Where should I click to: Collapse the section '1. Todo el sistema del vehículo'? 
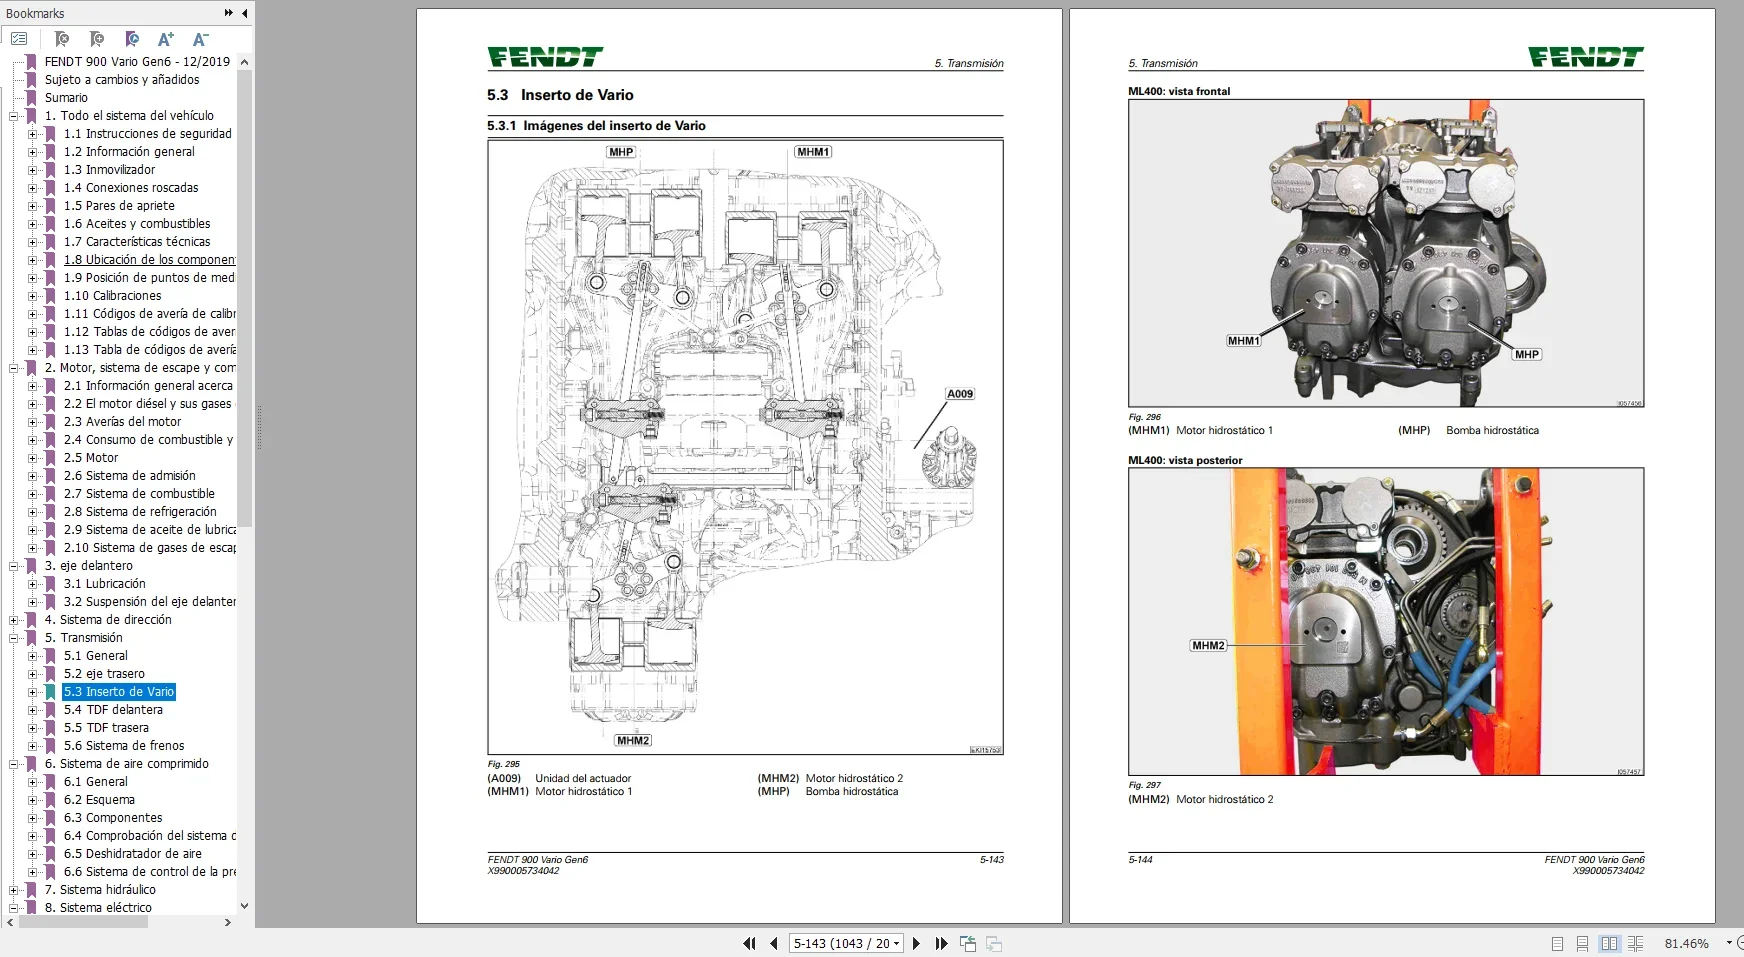tap(13, 115)
